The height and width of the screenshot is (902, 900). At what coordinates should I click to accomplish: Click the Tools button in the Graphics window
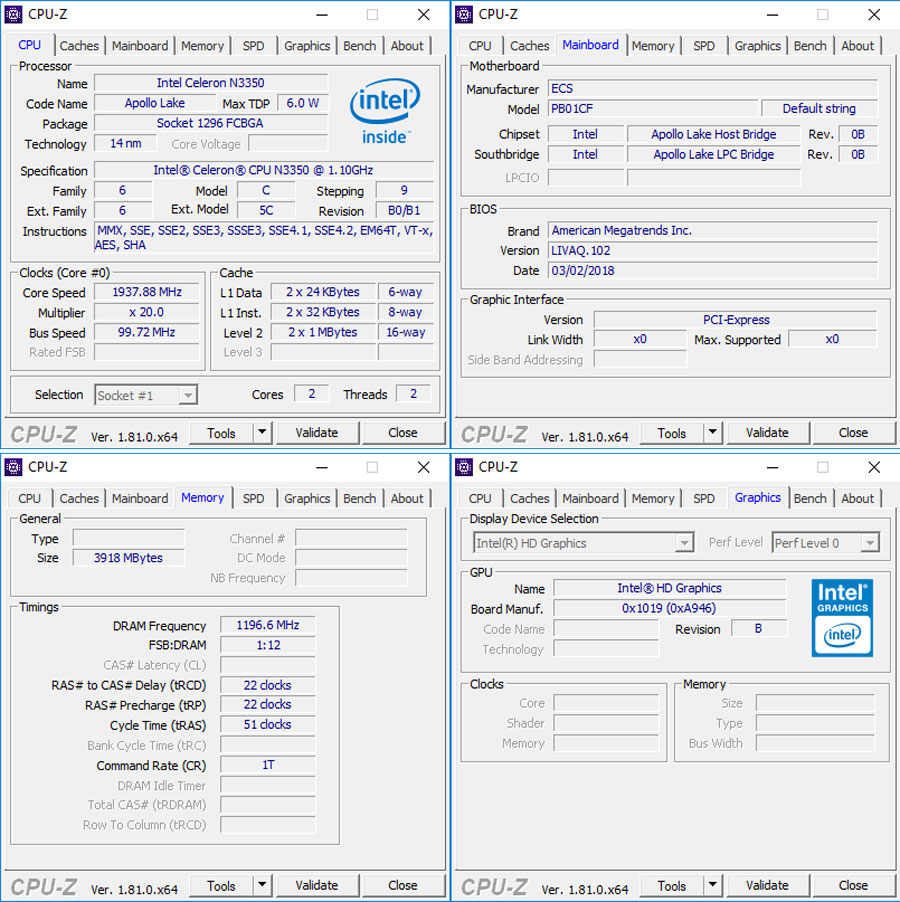click(672, 885)
